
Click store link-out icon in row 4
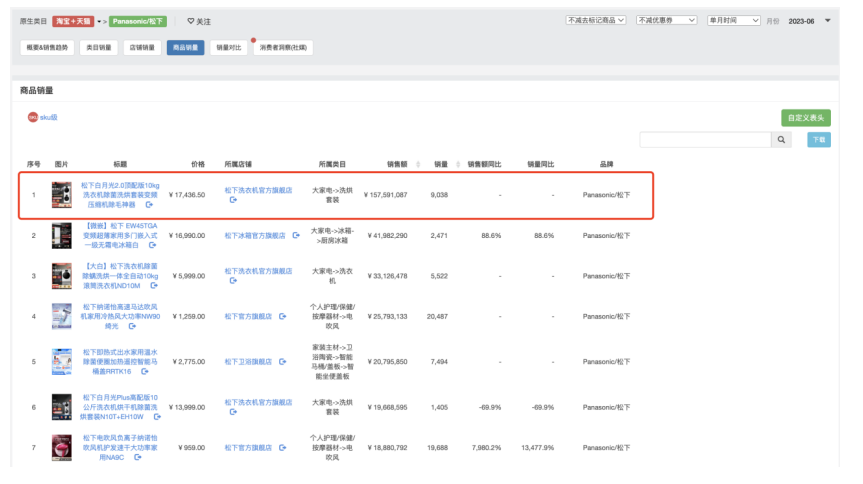[x=282, y=317]
